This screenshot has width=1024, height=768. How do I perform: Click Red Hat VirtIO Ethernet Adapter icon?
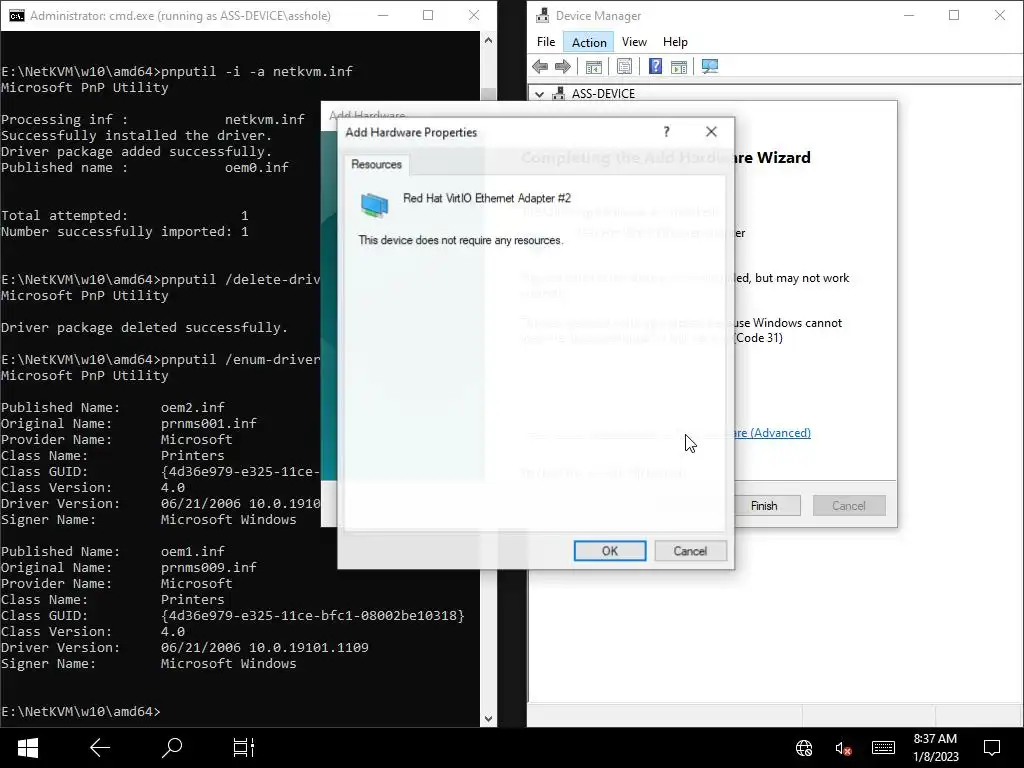point(374,204)
